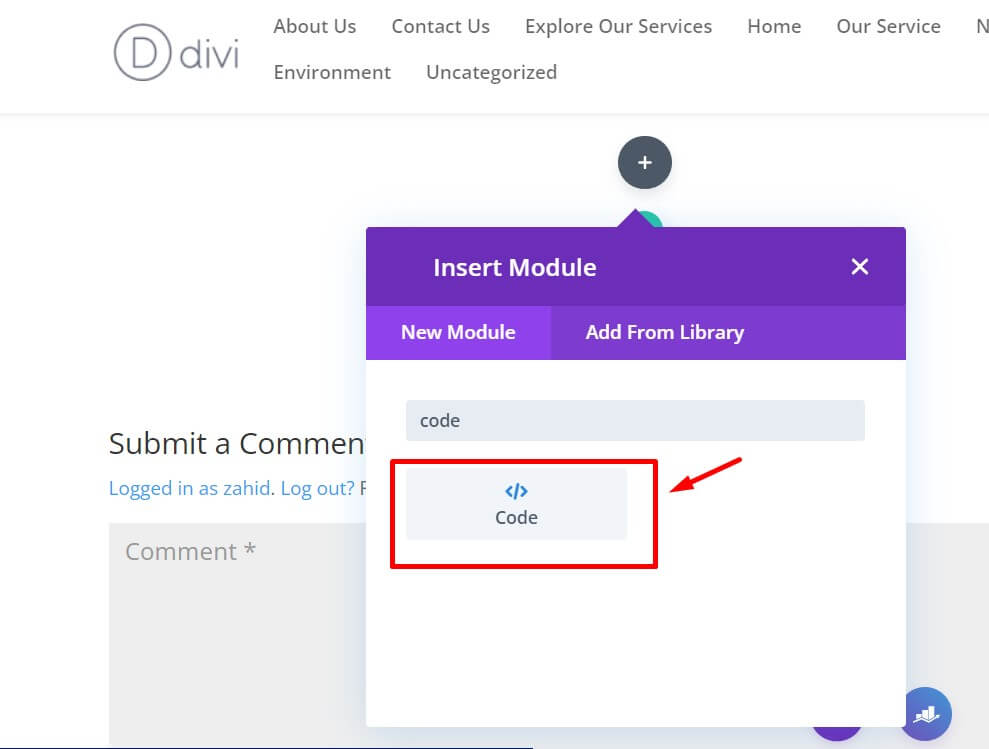Switch to Add From Library tab
Screen dimensions: 989x749
(x=665, y=333)
